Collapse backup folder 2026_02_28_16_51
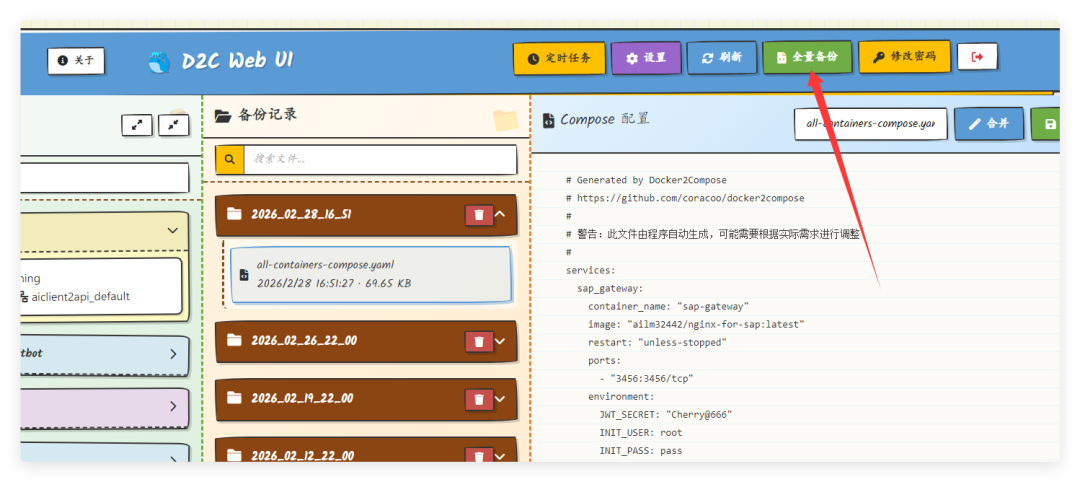This screenshot has width=1080, height=482. (501, 214)
